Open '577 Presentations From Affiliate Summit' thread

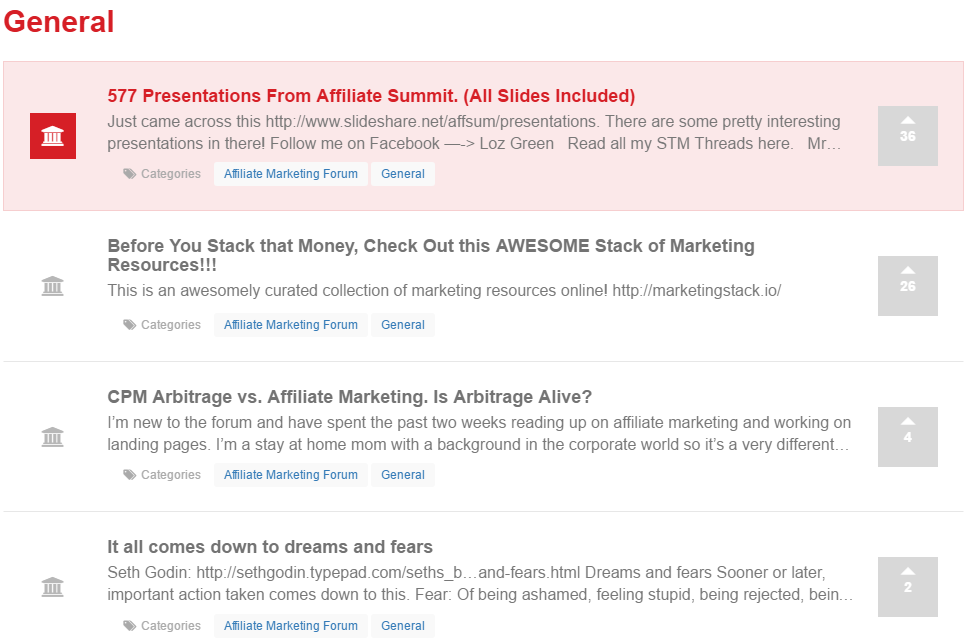[371, 96]
